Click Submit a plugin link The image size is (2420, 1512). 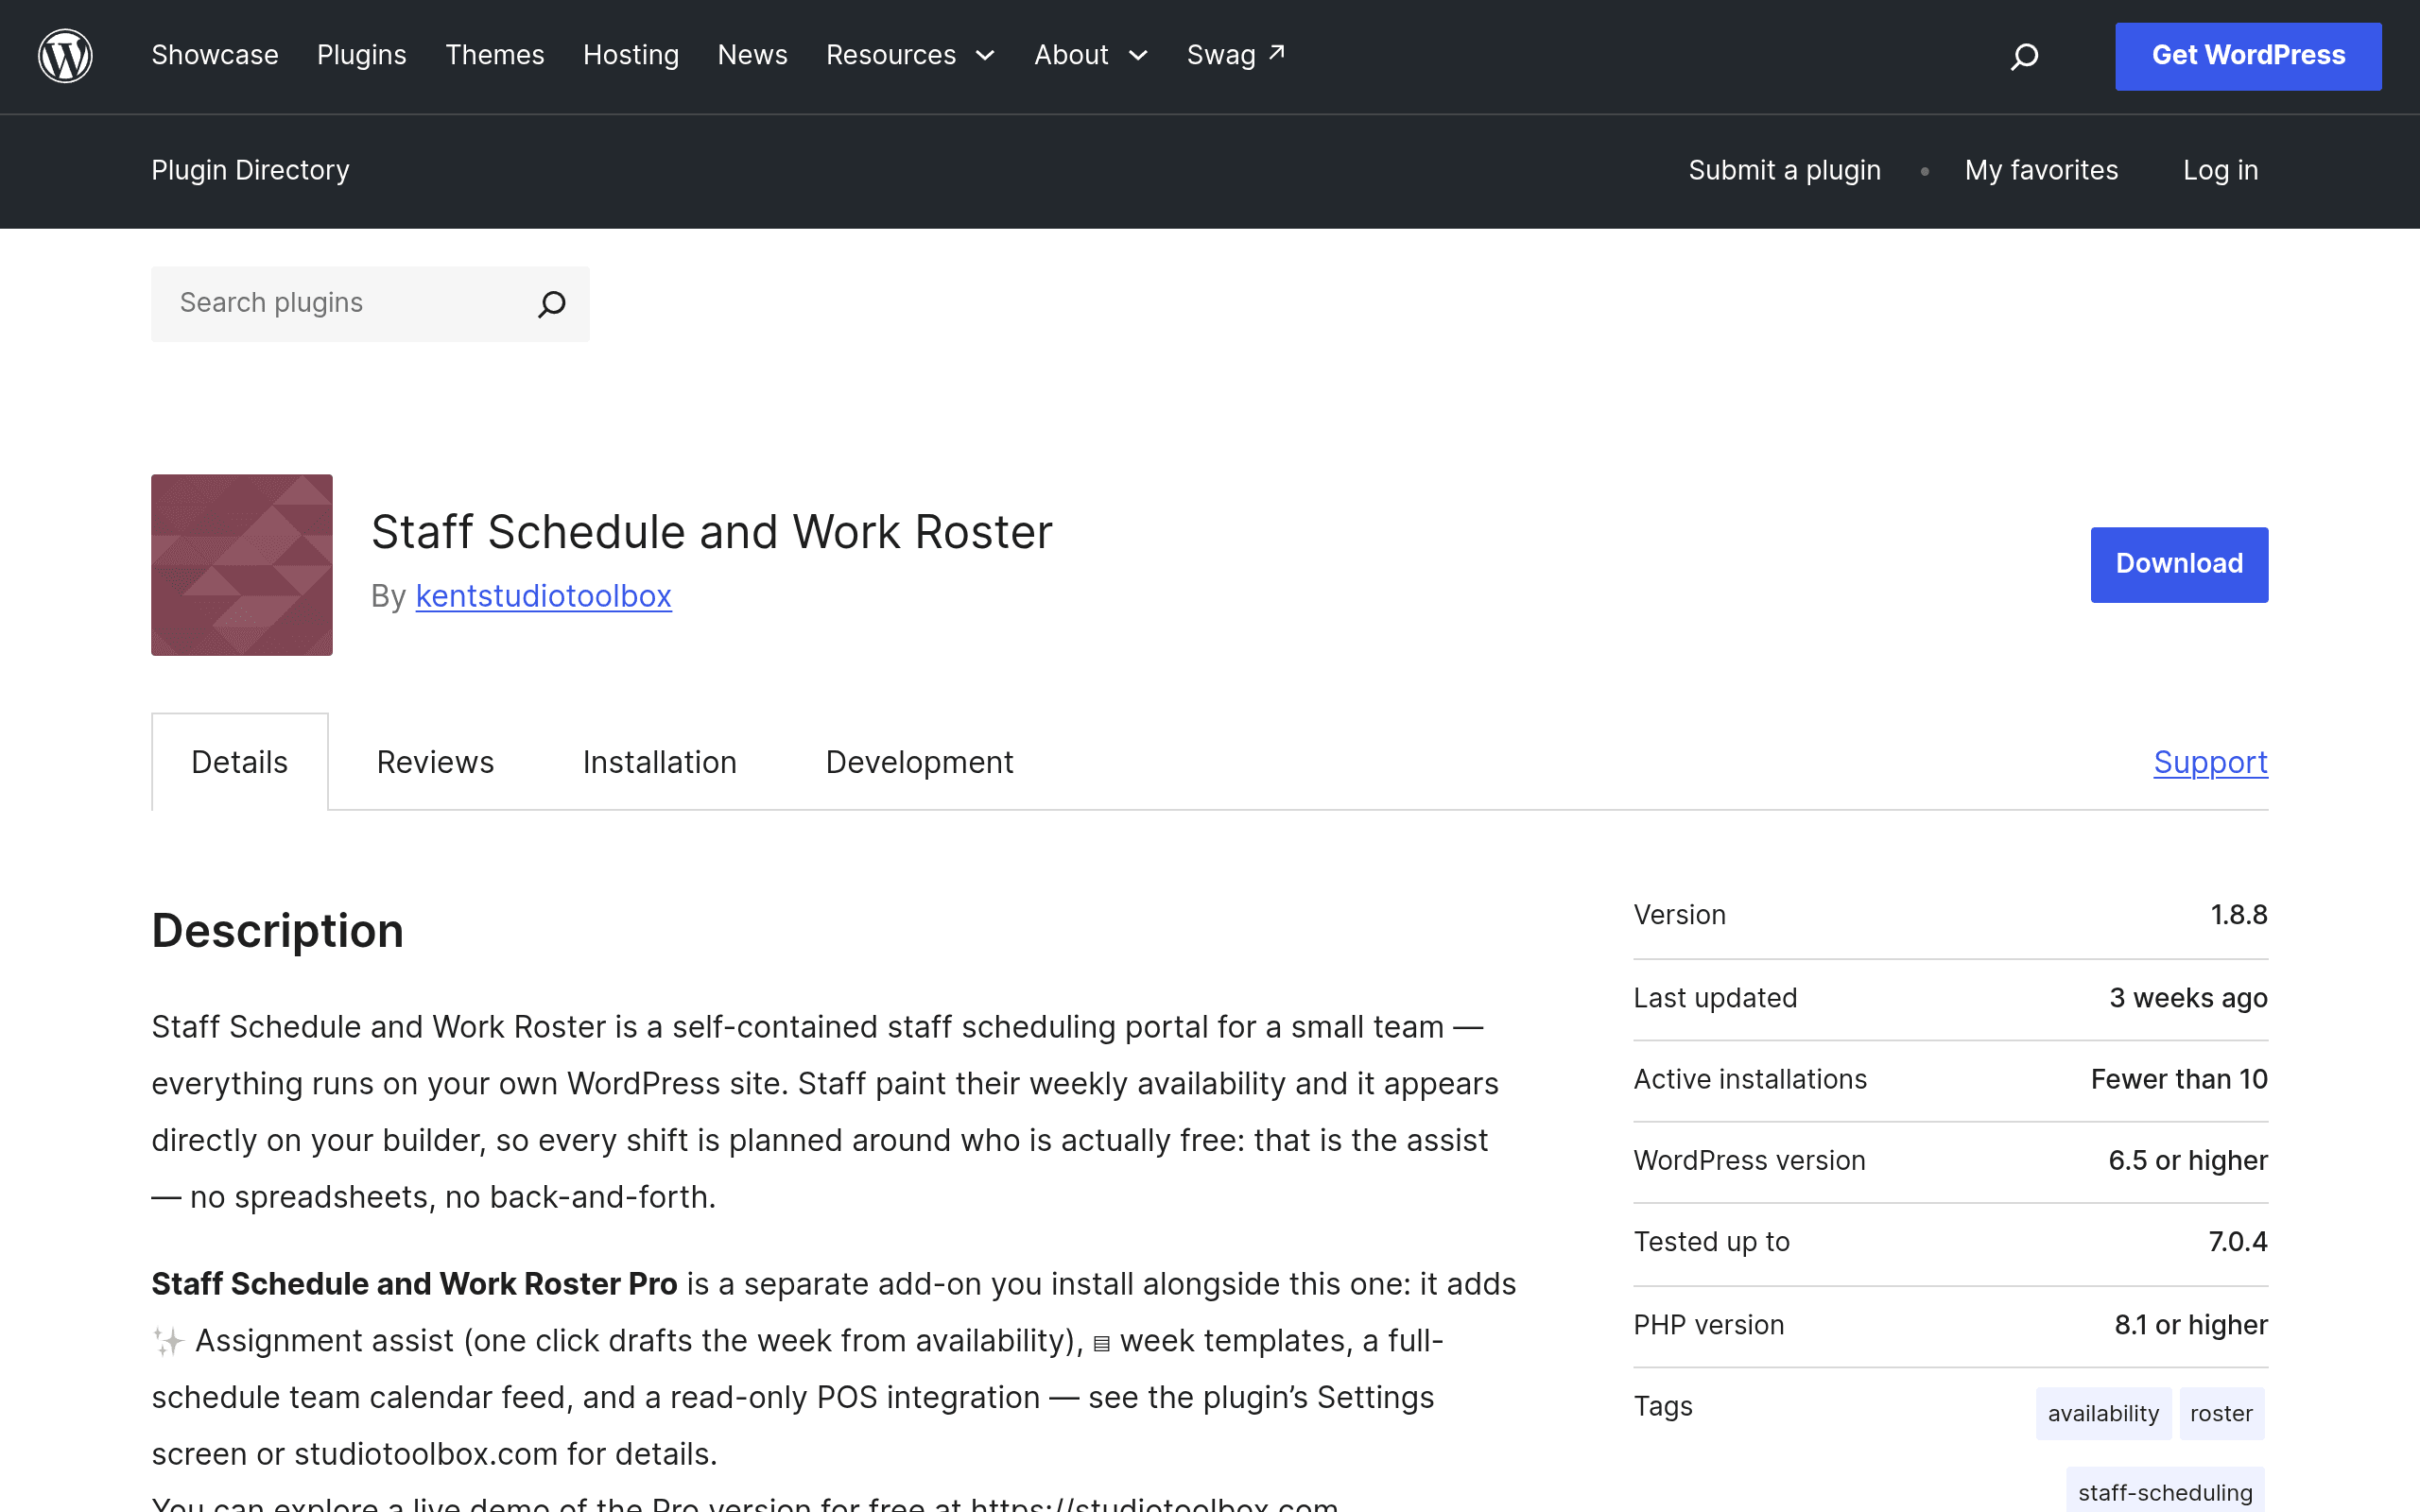pyautogui.click(x=1785, y=170)
